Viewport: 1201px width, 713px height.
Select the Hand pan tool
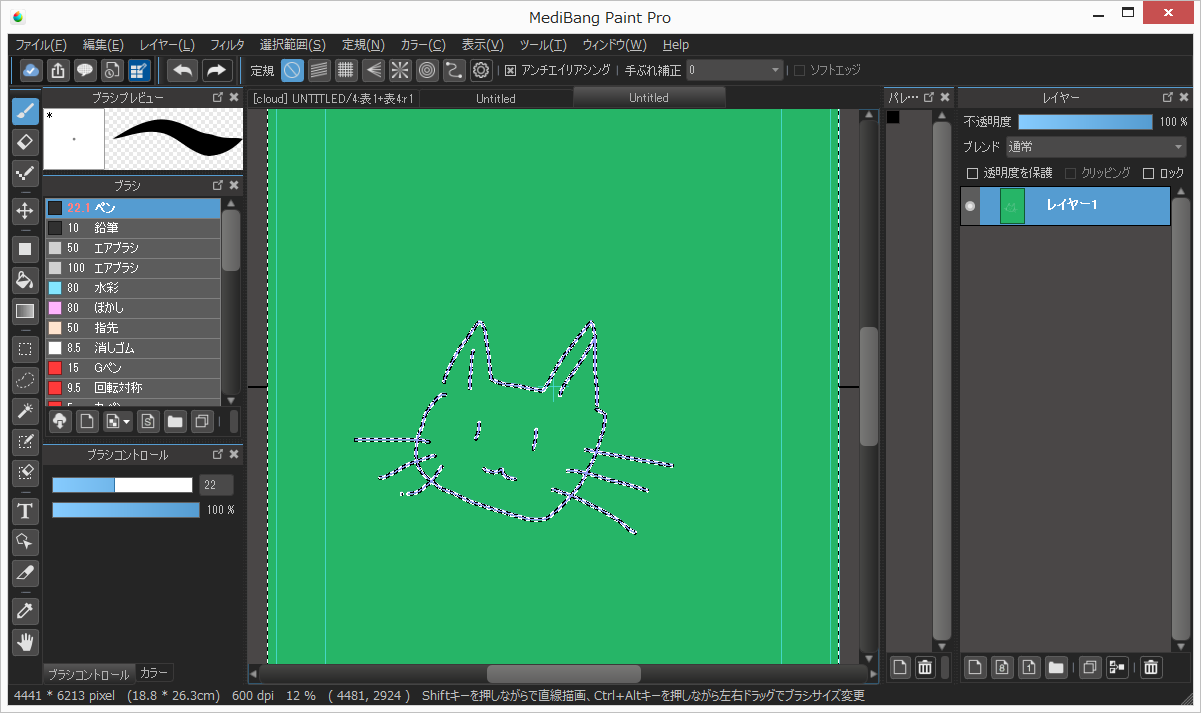coord(26,642)
